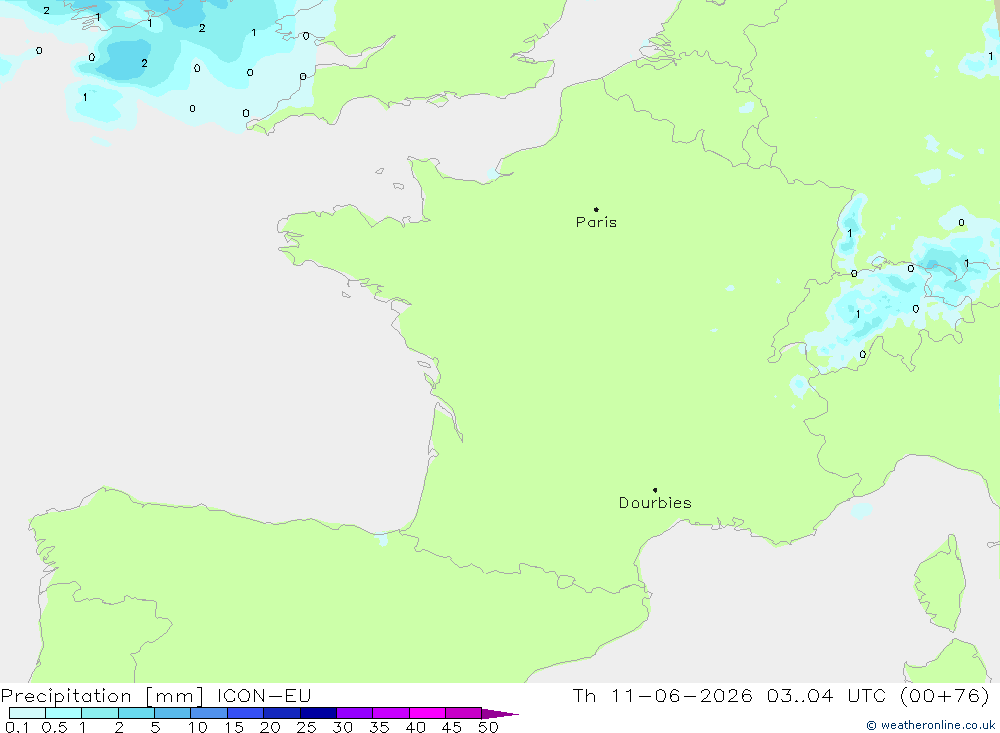1000x733 pixels.
Task: Click the ICON-EU model label
Action: tap(264, 695)
